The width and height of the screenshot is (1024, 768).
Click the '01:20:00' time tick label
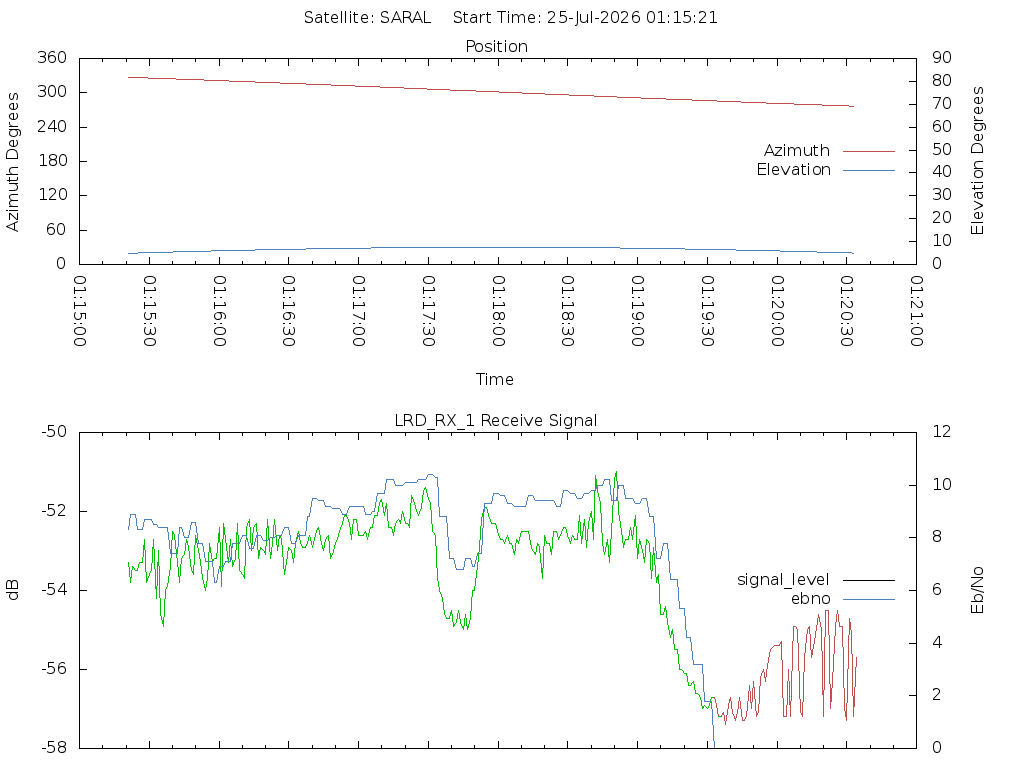777,311
